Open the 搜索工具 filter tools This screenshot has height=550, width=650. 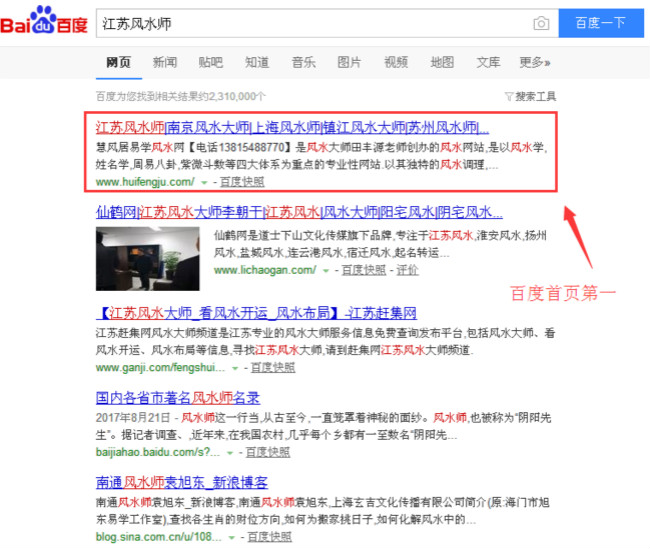tap(531, 96)
